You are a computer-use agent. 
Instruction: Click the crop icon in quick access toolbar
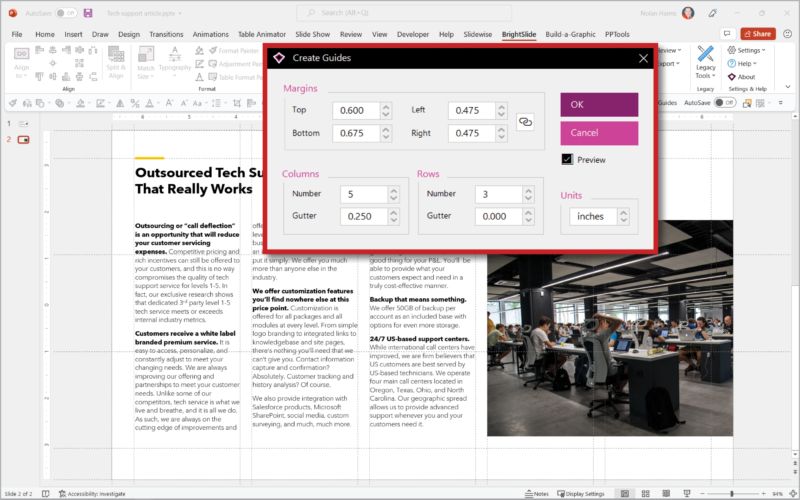click(x=237, y=103)
